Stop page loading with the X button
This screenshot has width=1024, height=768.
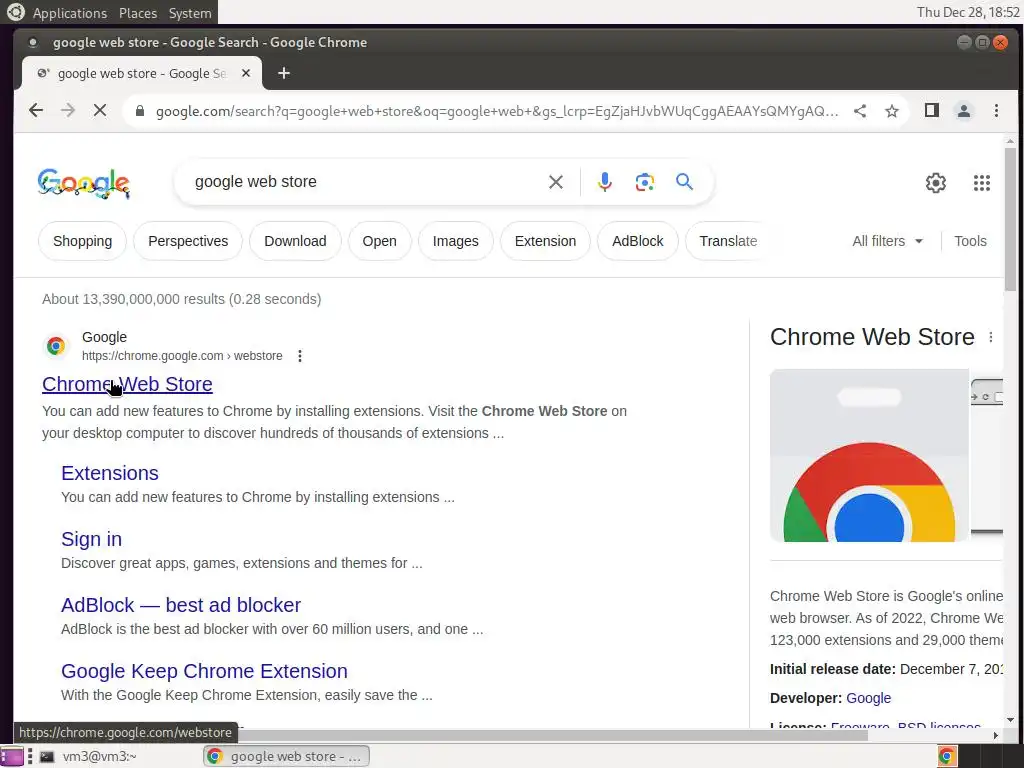pyautogui.click(x=100, y=110)
